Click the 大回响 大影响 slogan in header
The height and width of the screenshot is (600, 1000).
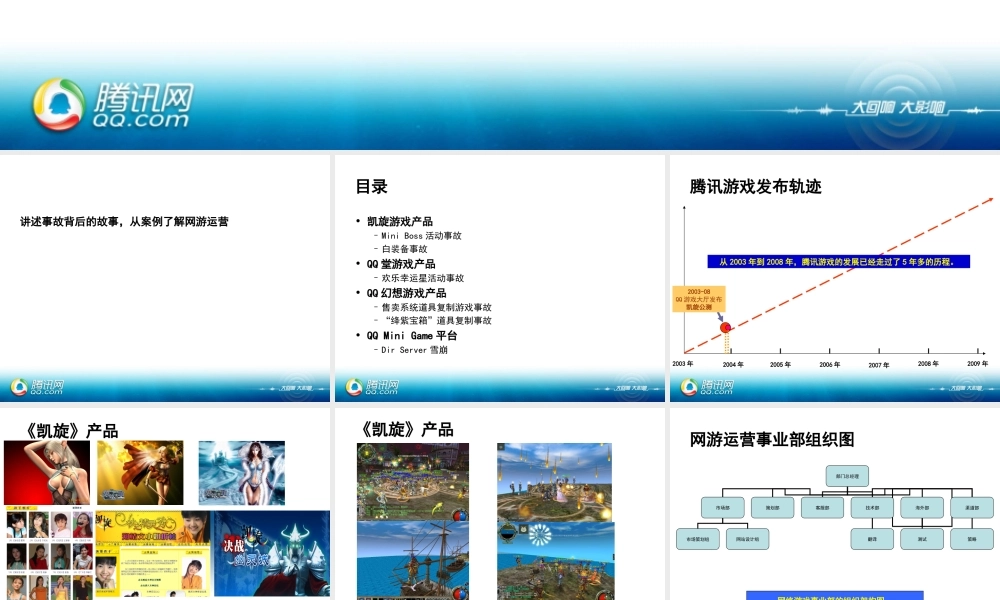[x=898, y=107]
